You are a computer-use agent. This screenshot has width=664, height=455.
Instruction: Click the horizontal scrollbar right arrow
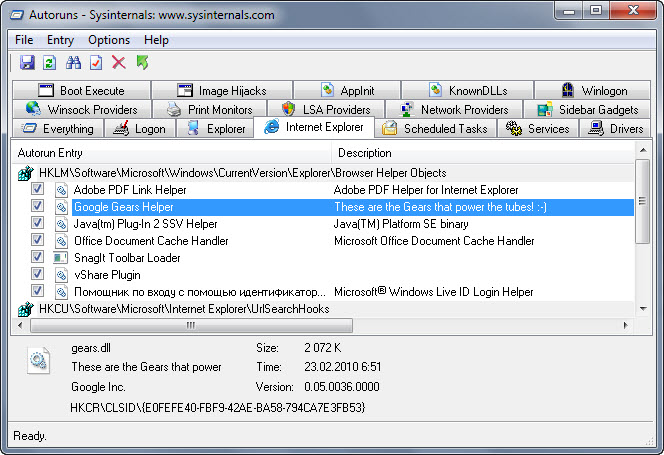point(625,325)
